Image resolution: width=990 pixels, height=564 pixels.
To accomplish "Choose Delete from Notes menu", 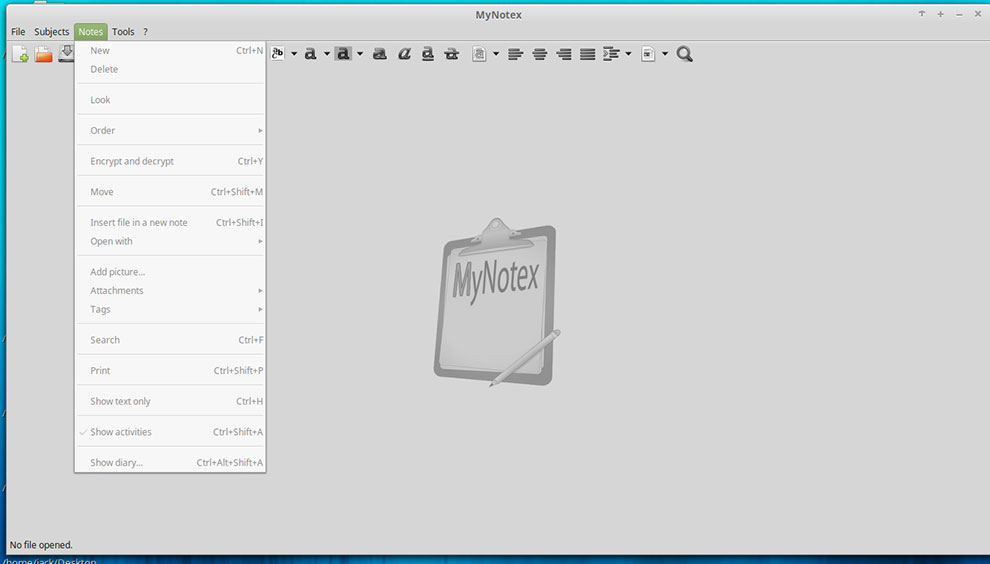I will click(x=170, y=69).
